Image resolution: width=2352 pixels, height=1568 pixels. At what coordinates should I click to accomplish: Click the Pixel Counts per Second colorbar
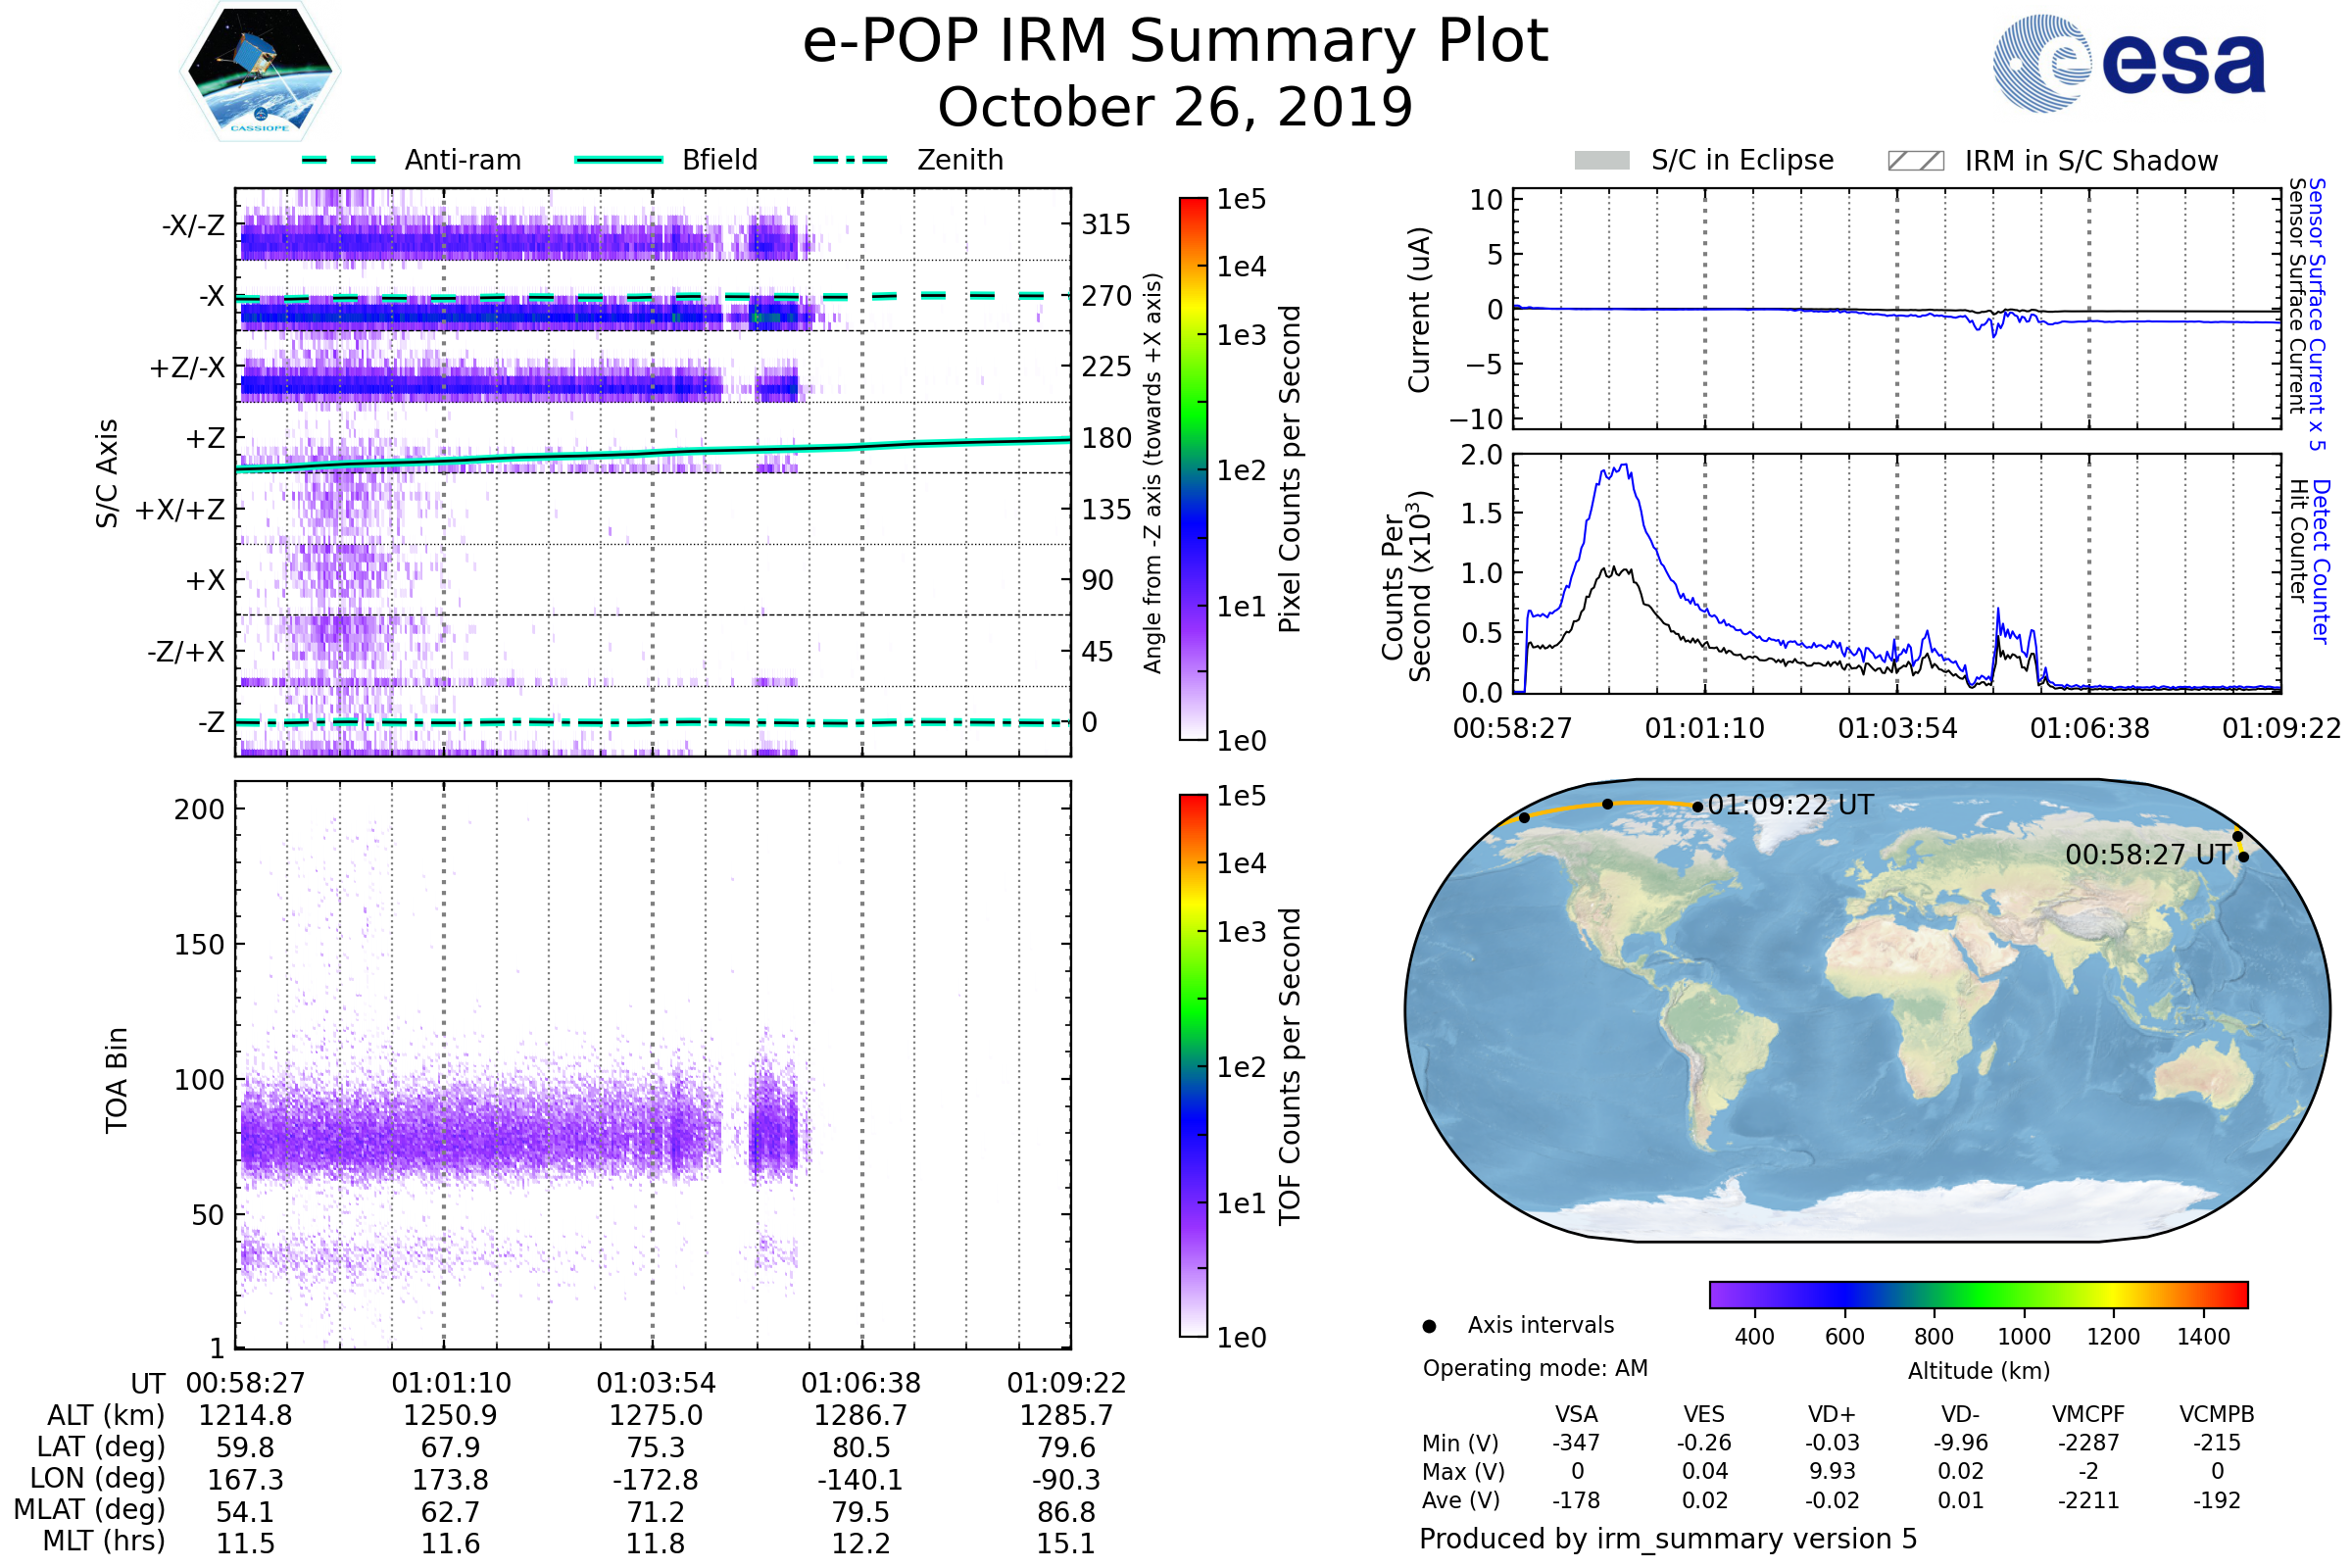tap(1193, 469)
